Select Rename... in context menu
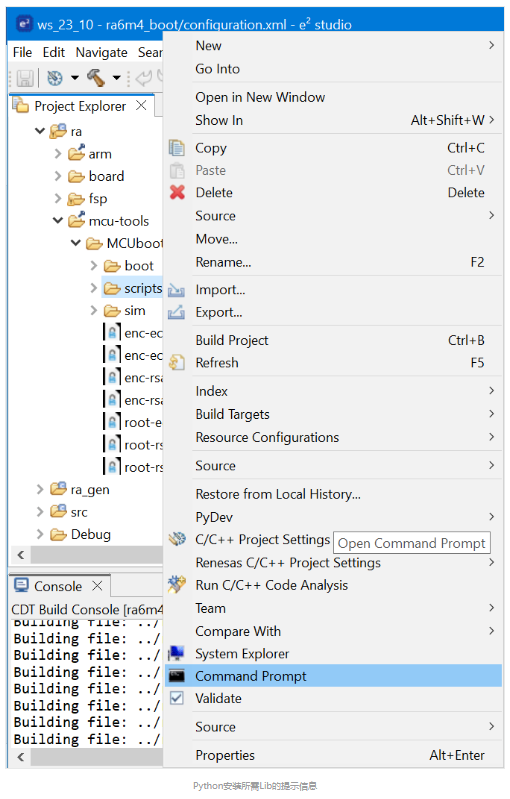The width and height of the screenshot is (510, 799). (x=333, y=262)
